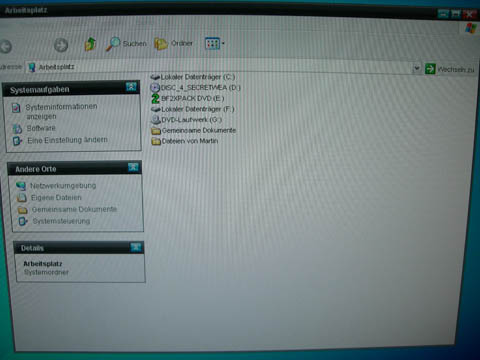Click the Arbeitsplatz address field
Screen dimensions: 480x360
(220, 68)
